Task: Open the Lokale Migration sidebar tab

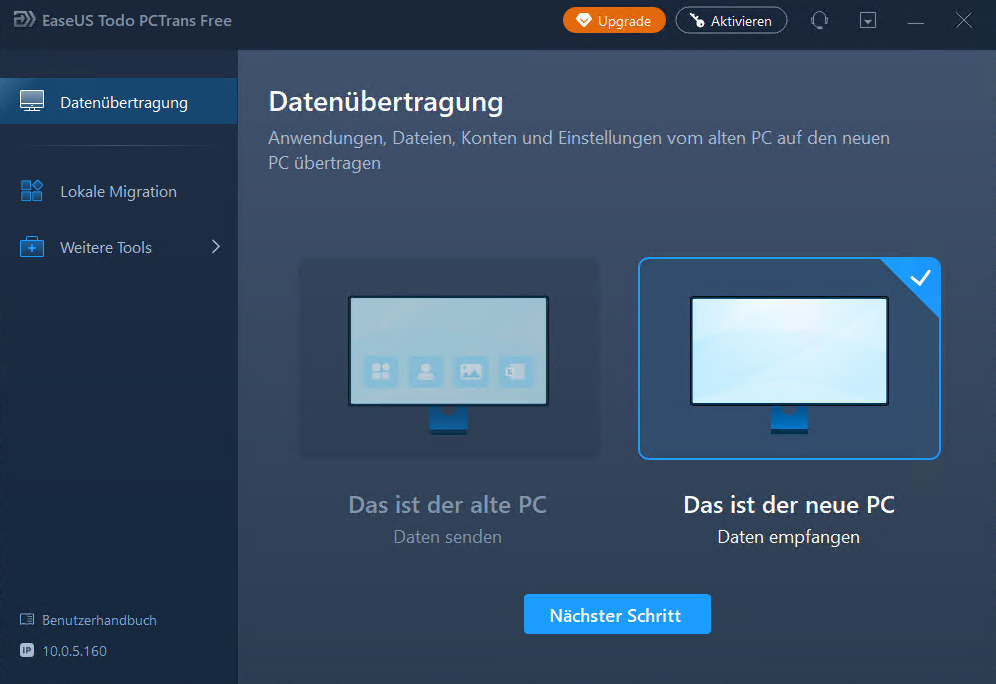Action: (119, 191)
